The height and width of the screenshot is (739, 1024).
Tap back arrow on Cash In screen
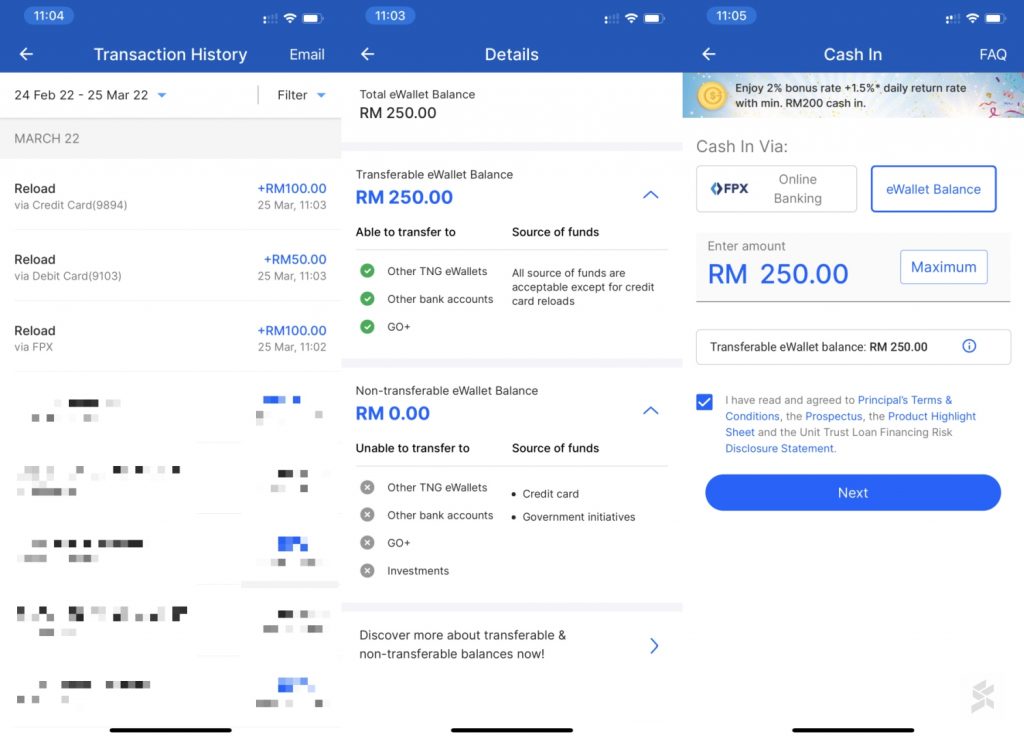point(709,54)
